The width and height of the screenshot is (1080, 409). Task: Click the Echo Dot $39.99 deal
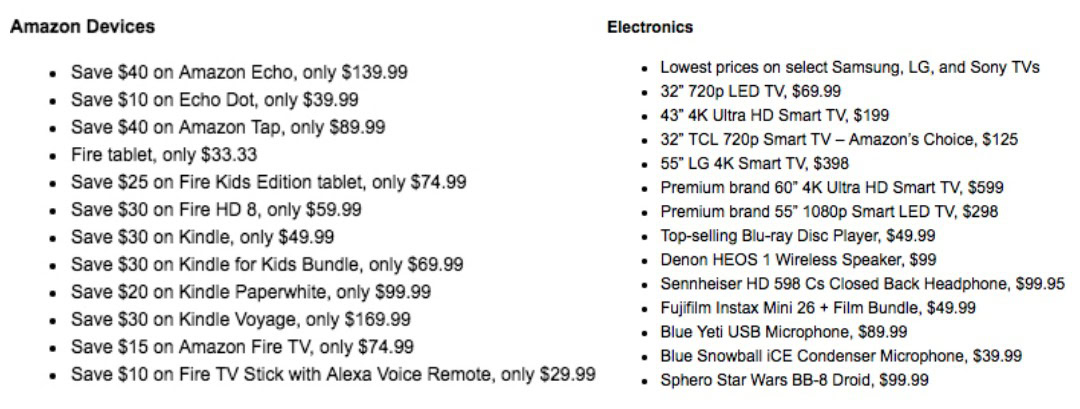(214, 100)
